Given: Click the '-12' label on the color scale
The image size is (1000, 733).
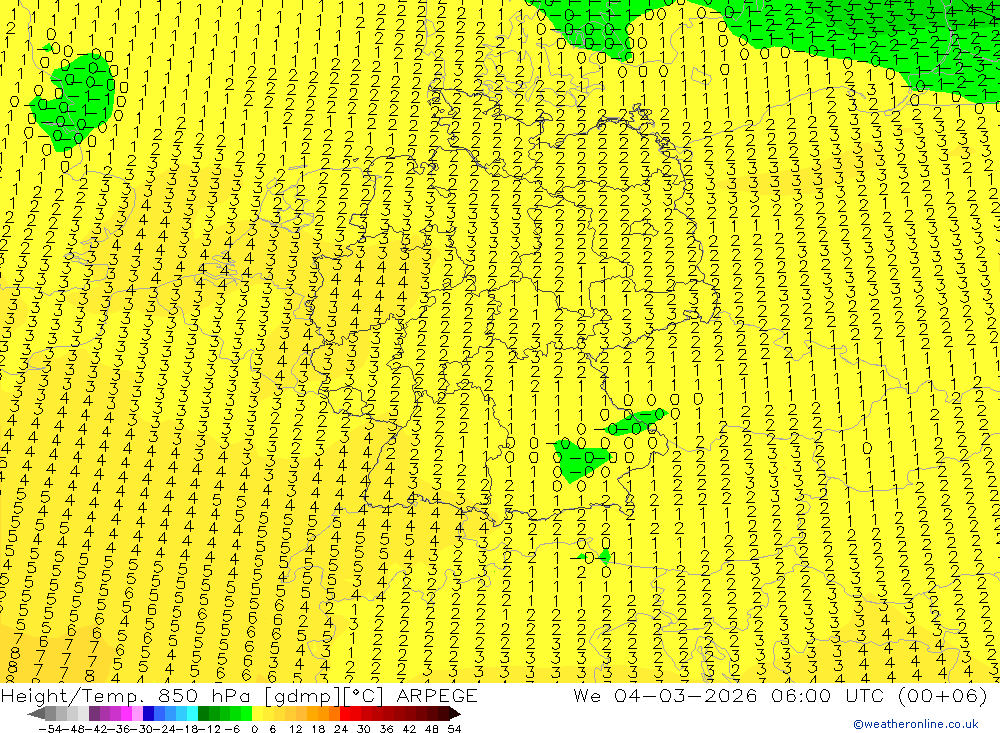Looking at the screenshot, I should (x=209, y=729).
